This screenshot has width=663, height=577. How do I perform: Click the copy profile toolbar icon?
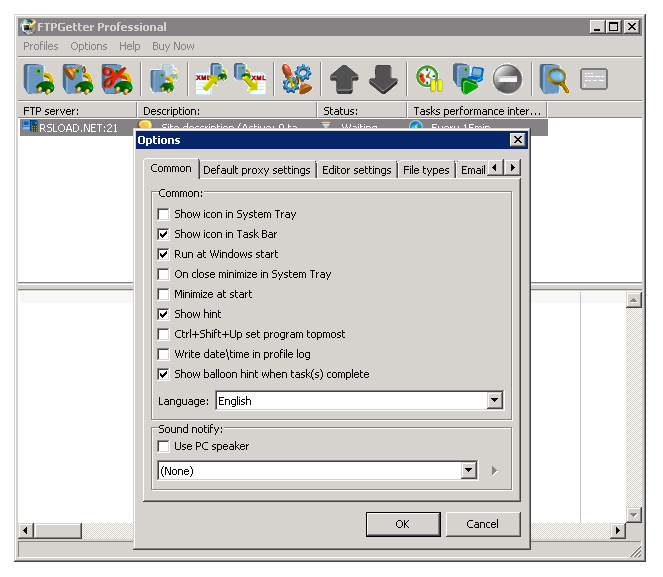(x=164, y=79)
